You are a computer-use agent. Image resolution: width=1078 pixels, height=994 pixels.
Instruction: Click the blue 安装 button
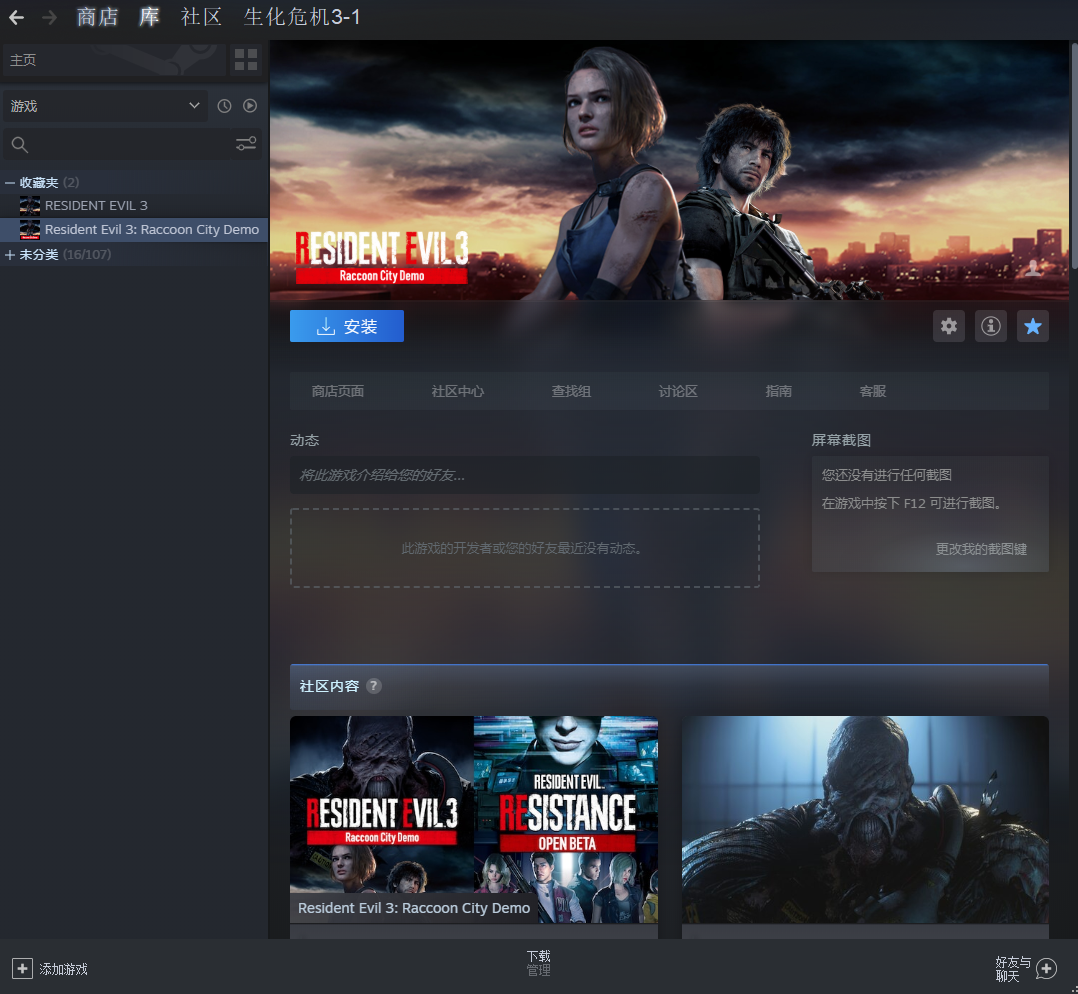tap(347, 326)
